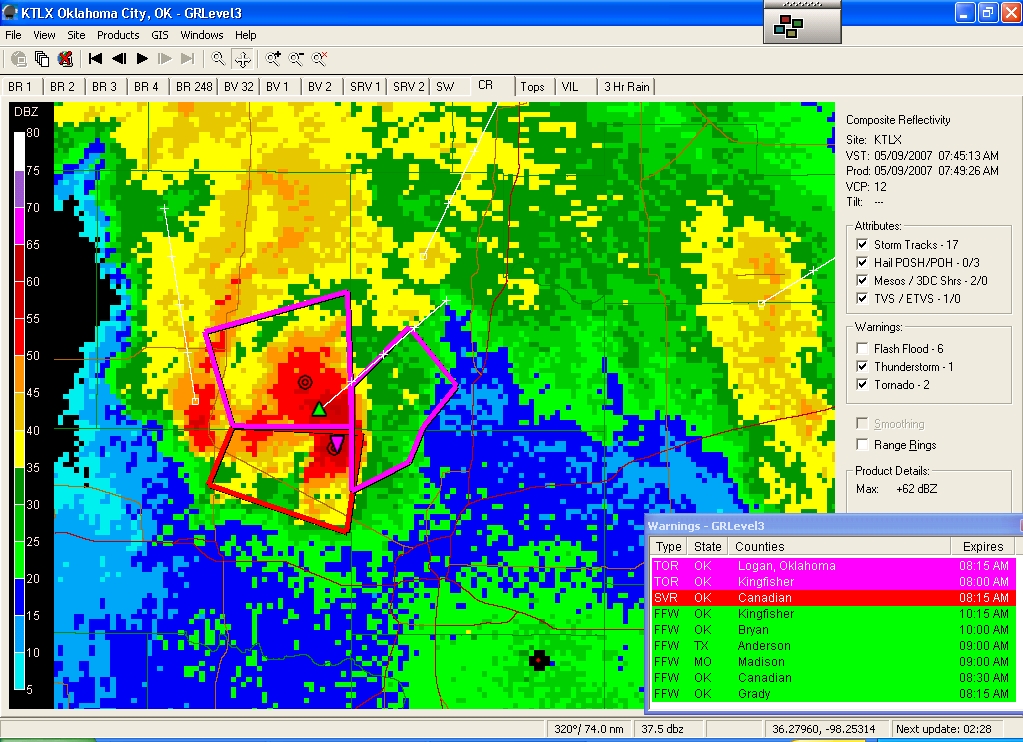Disable Tornado warnings checkbox
Image resolution: width=1023 pixels, height=742 pixels.
(863, 384)
